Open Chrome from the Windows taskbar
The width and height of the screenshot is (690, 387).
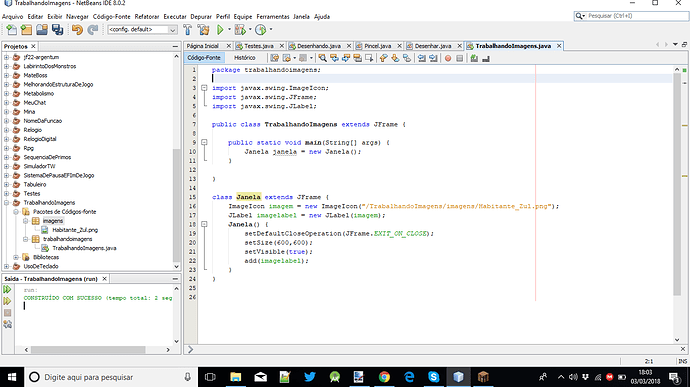click(384, 377)
